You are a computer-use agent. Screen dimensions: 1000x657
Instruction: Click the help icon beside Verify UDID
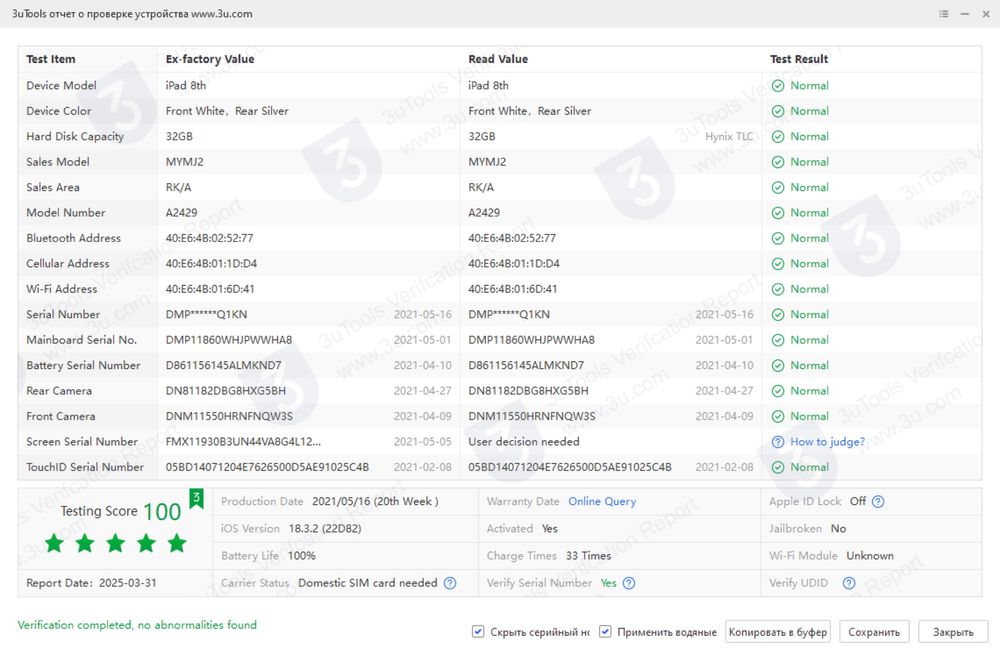tap(849, 583)
